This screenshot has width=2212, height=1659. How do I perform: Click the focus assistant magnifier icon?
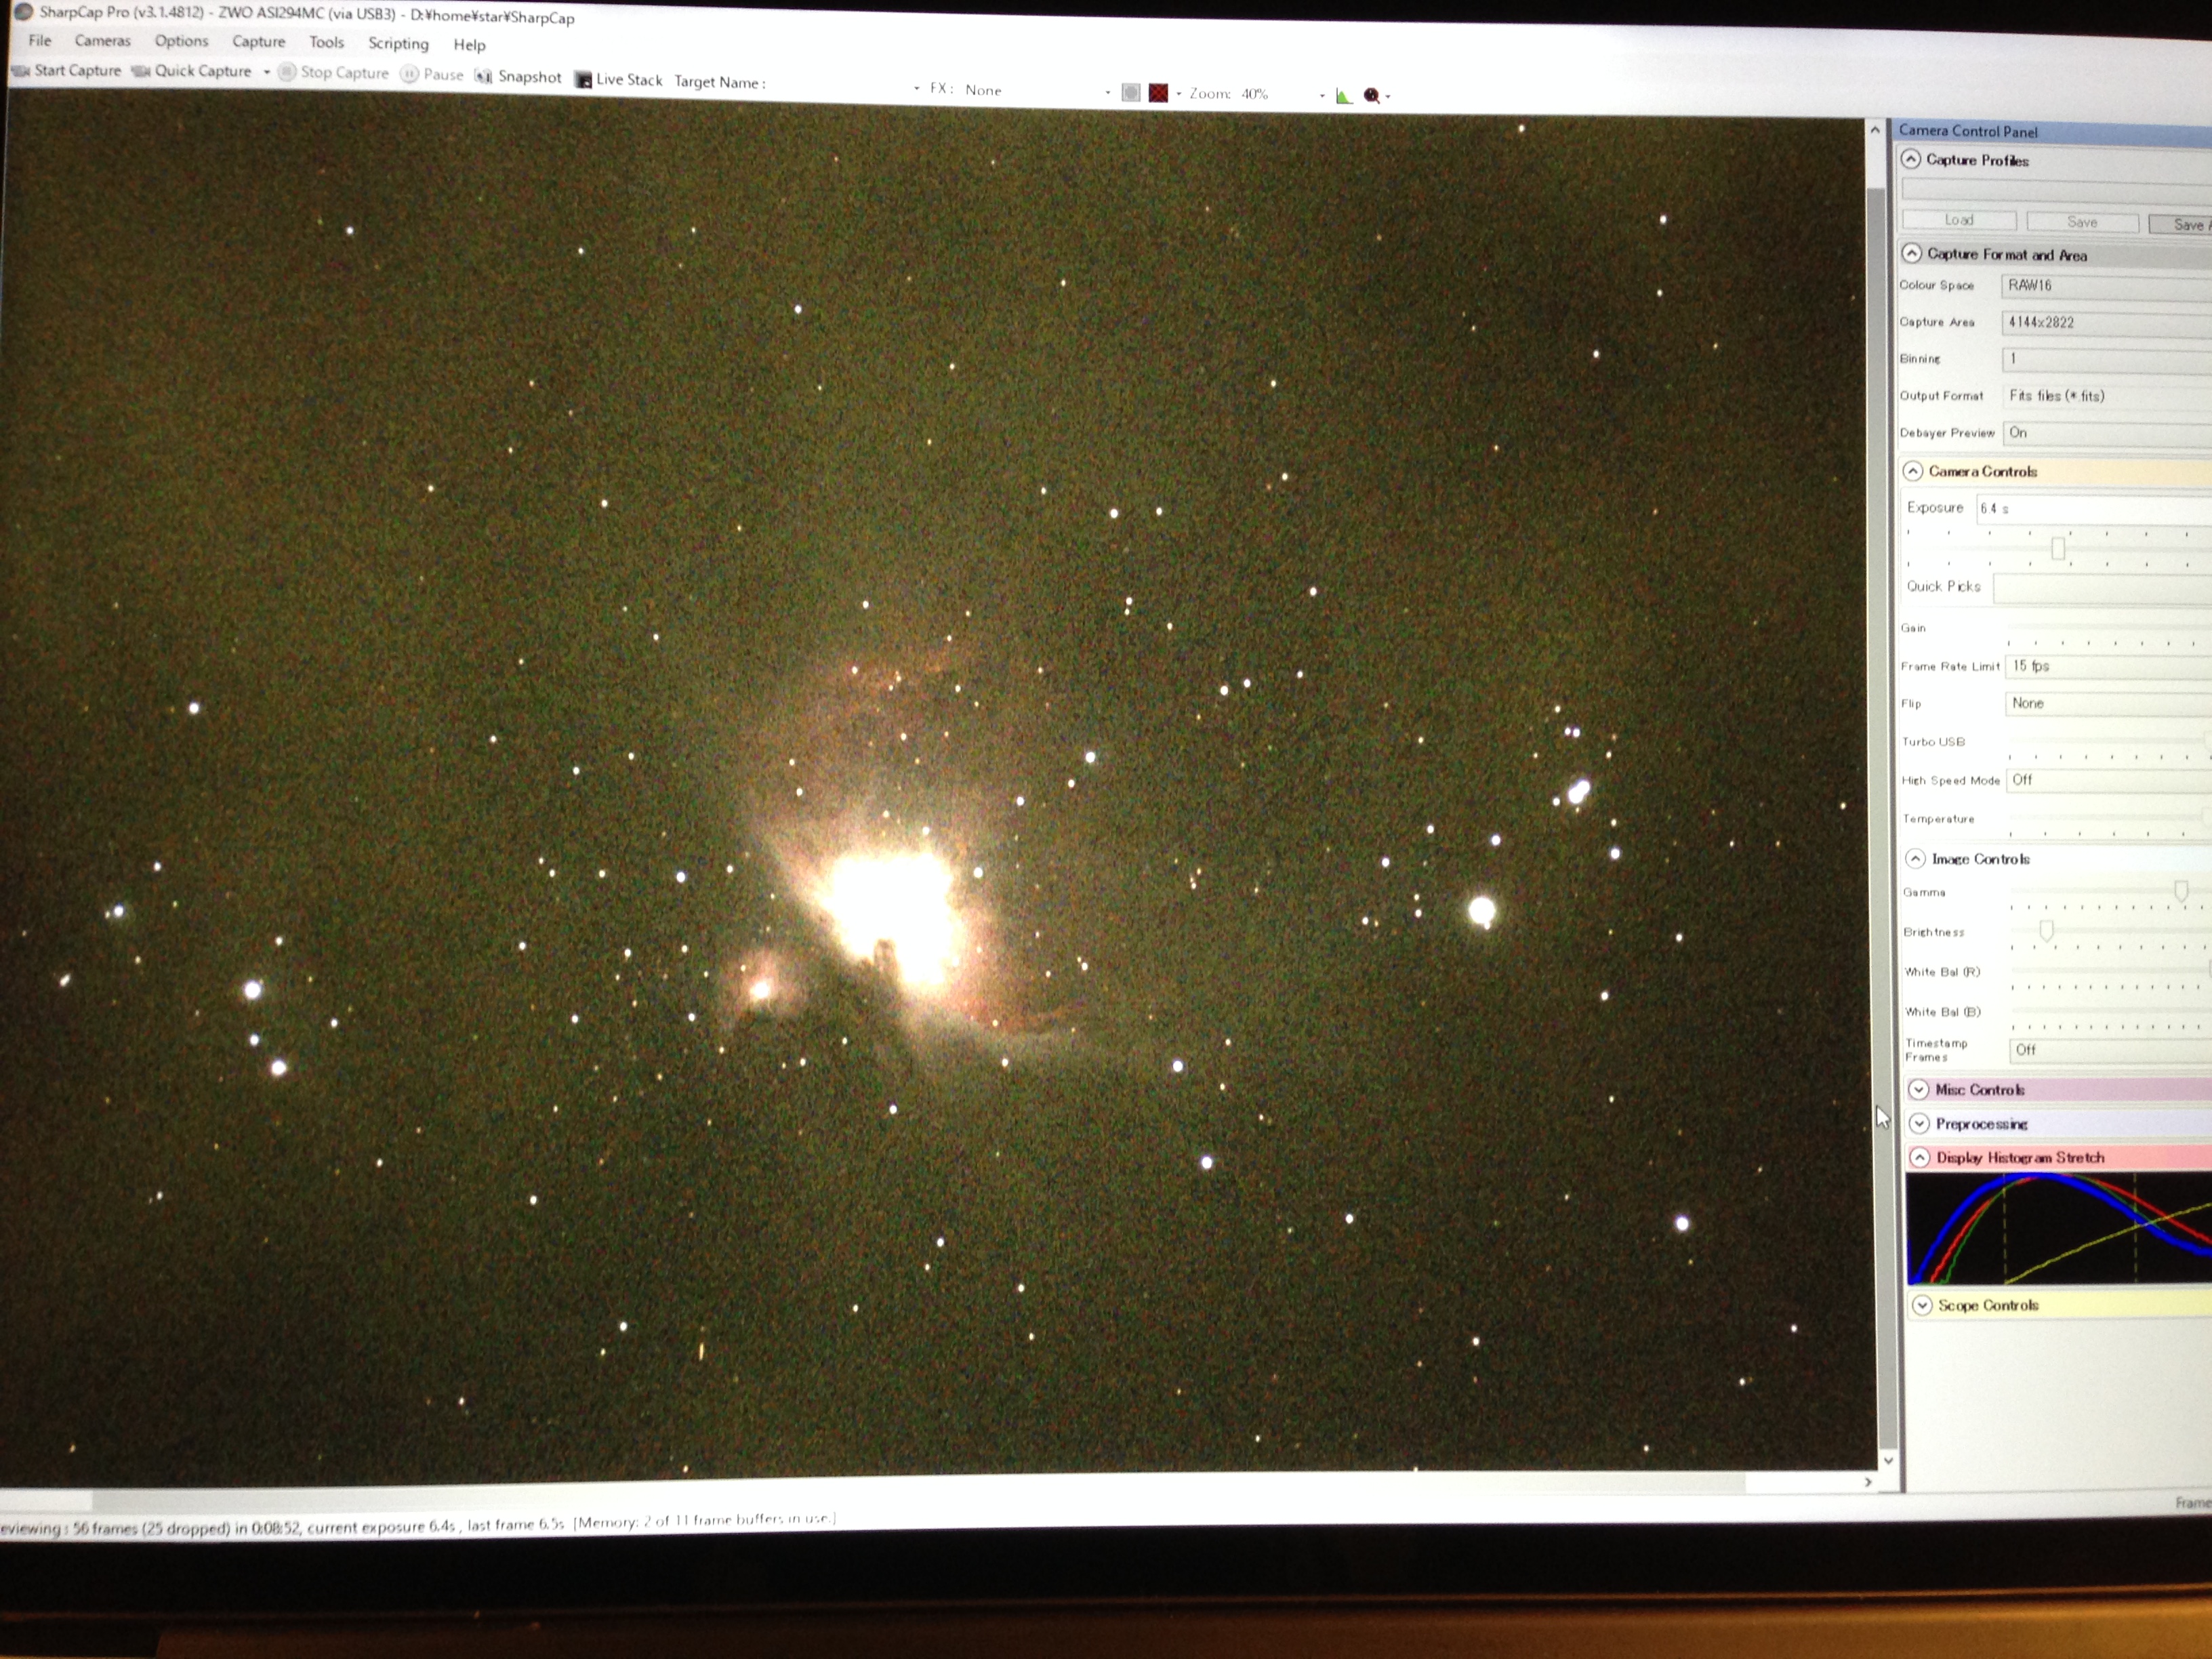coord(1372,96)
